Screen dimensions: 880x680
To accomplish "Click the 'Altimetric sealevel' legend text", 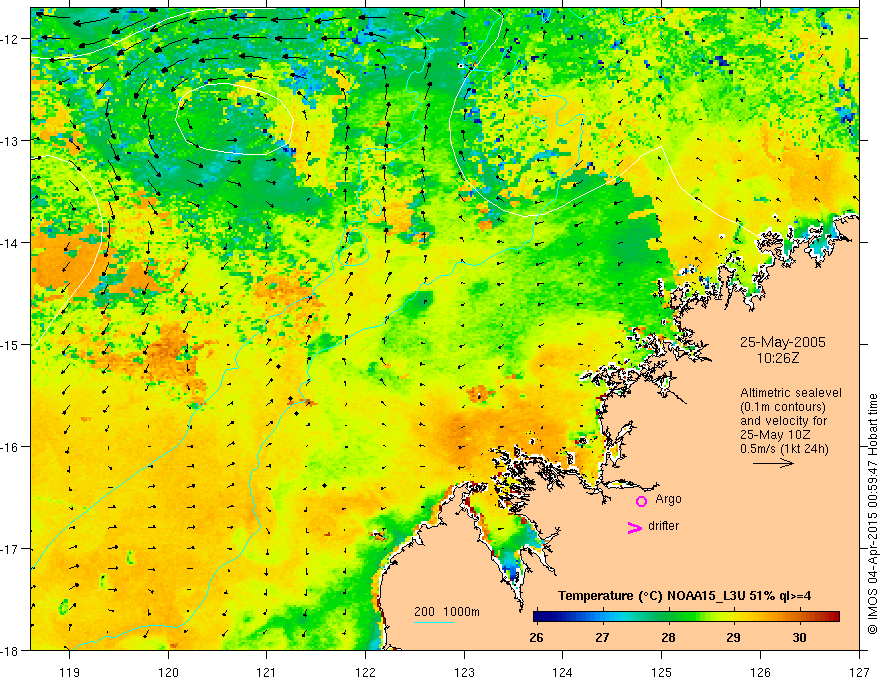I will pyautogui.click(x=790, y=393).
